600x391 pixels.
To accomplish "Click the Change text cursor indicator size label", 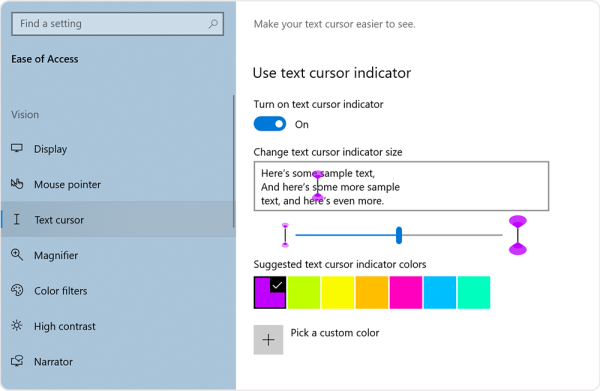I will (x=328, y=152).
